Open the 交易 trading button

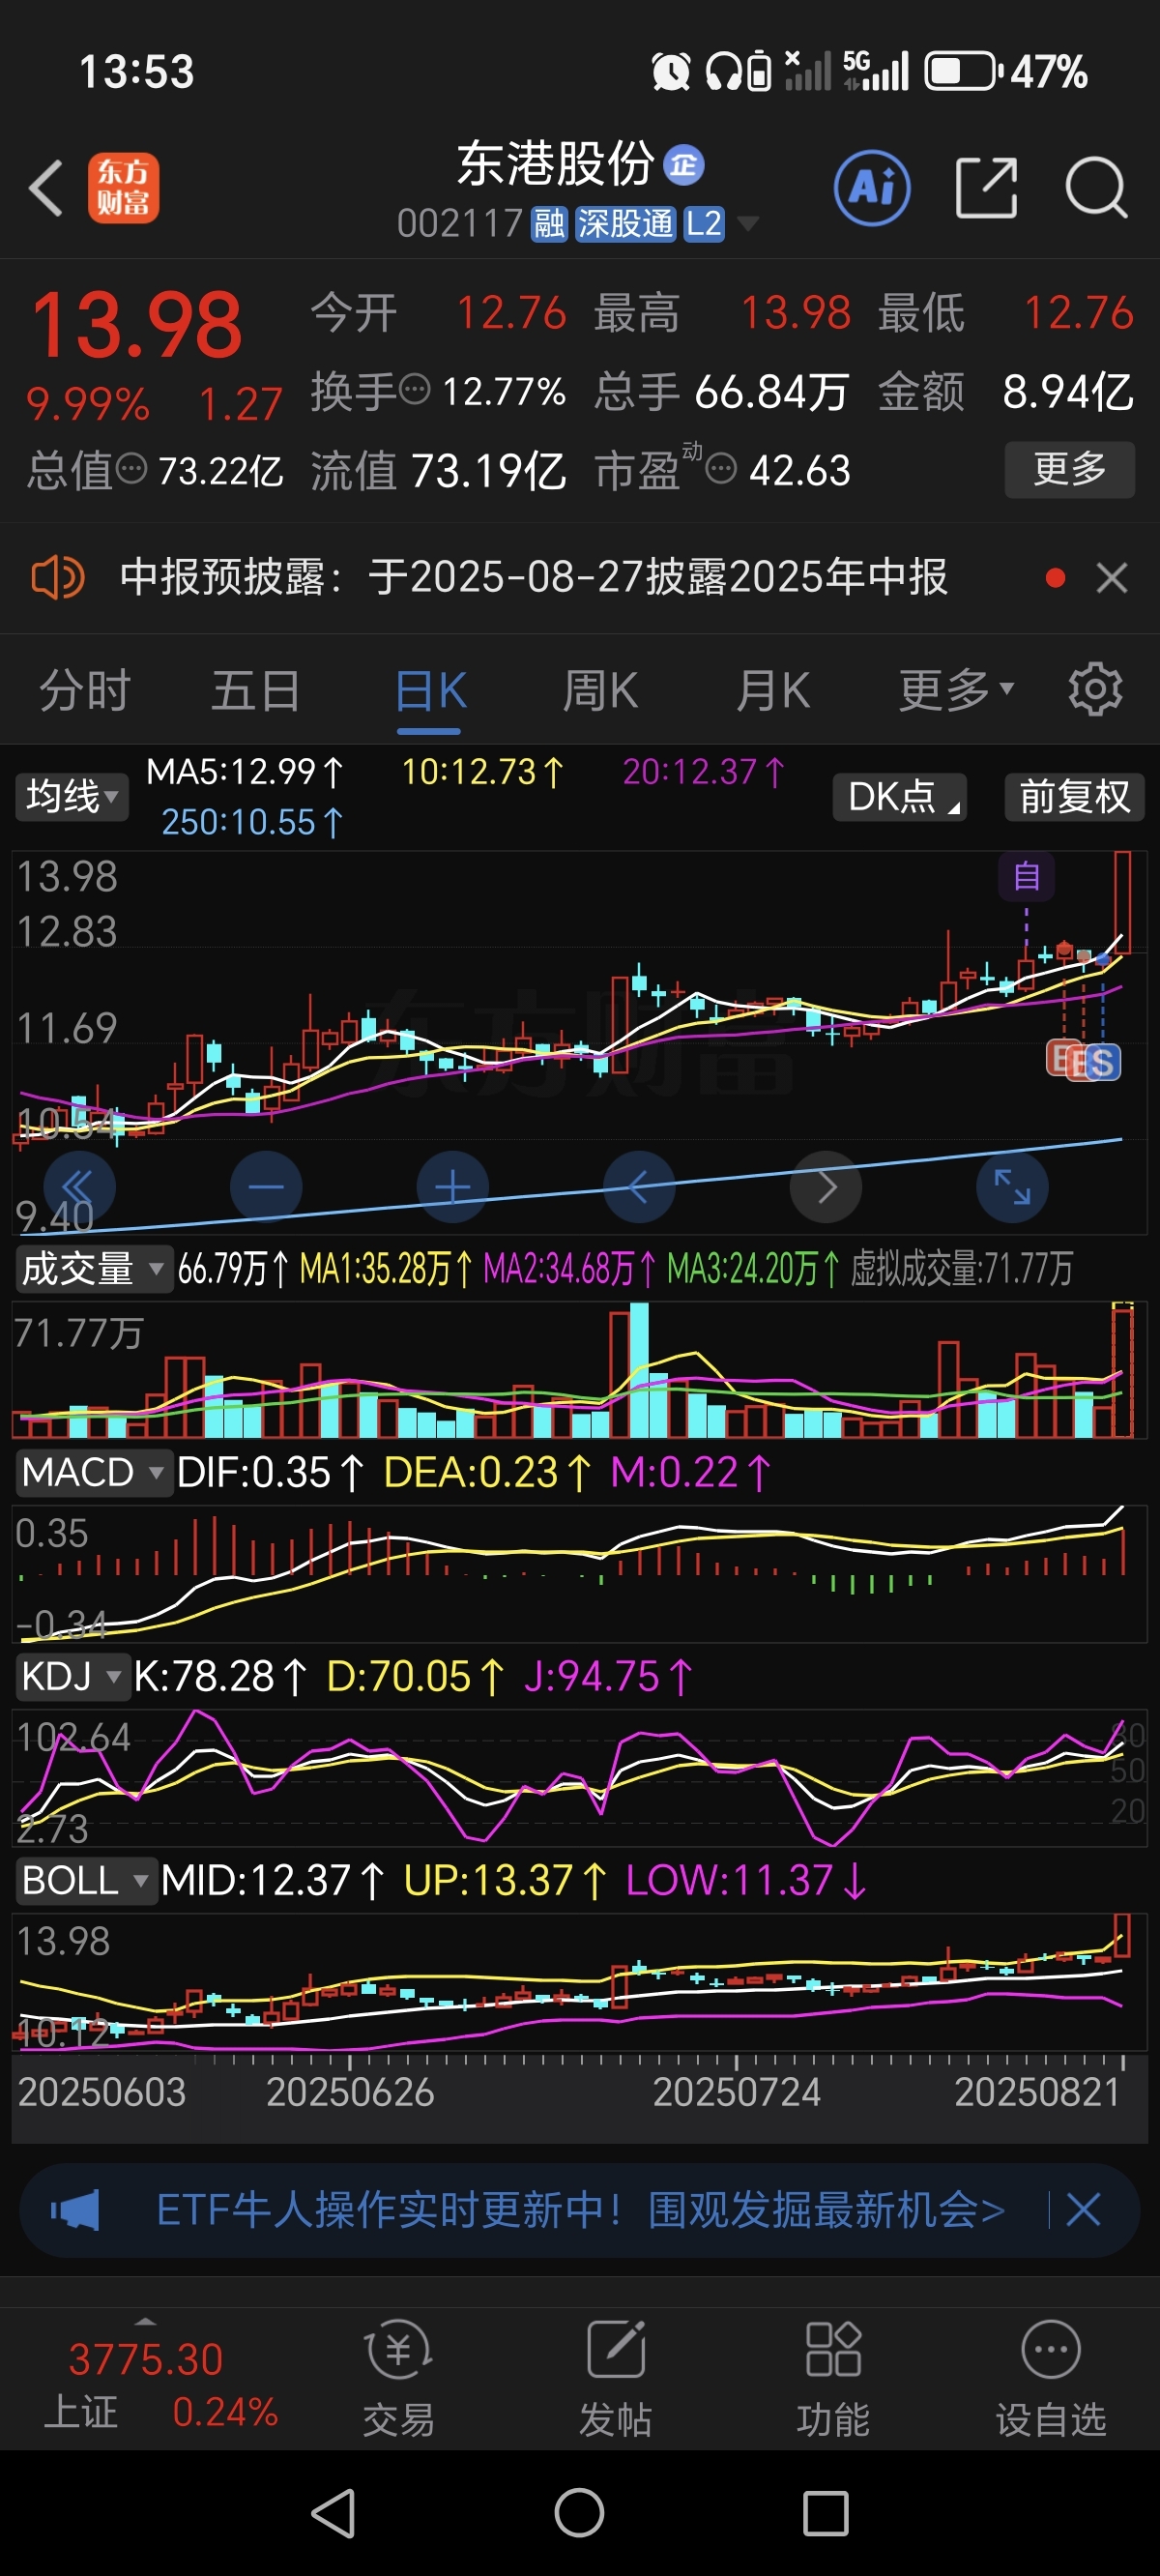click(398, 2380)
